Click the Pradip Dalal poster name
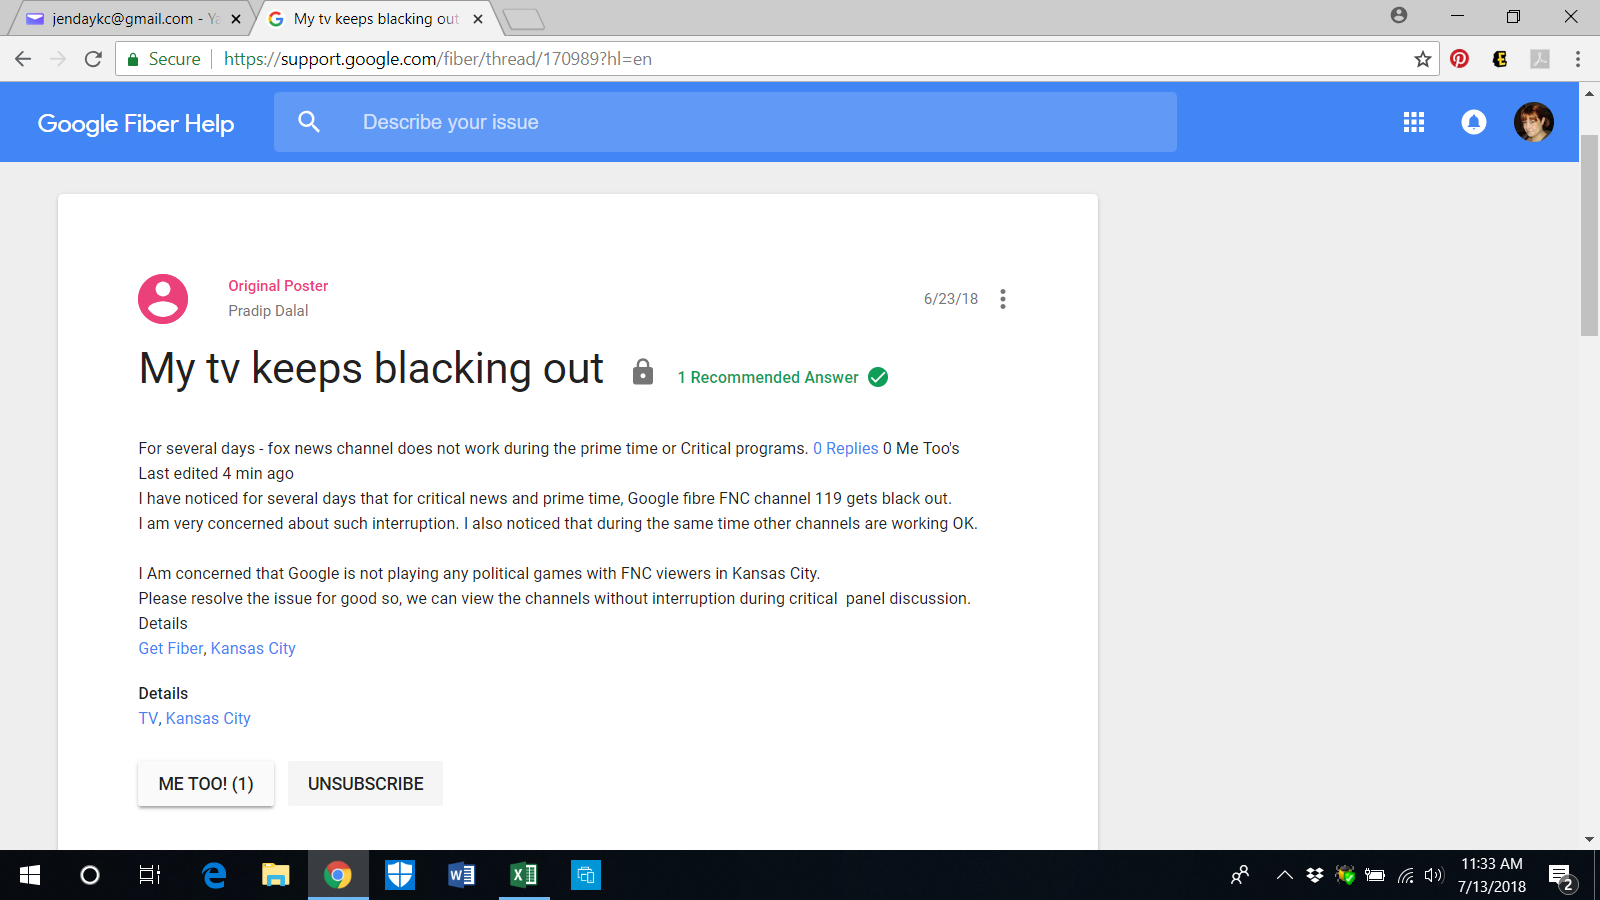 click(x=268, y=311)
